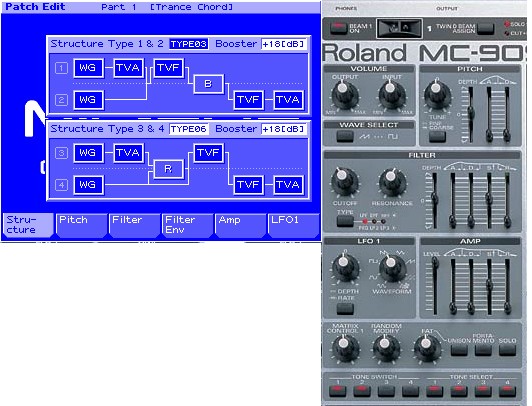Click the Pitch envelope Depth slider
This screenshot has height=406, width=532.
point(471,115)
